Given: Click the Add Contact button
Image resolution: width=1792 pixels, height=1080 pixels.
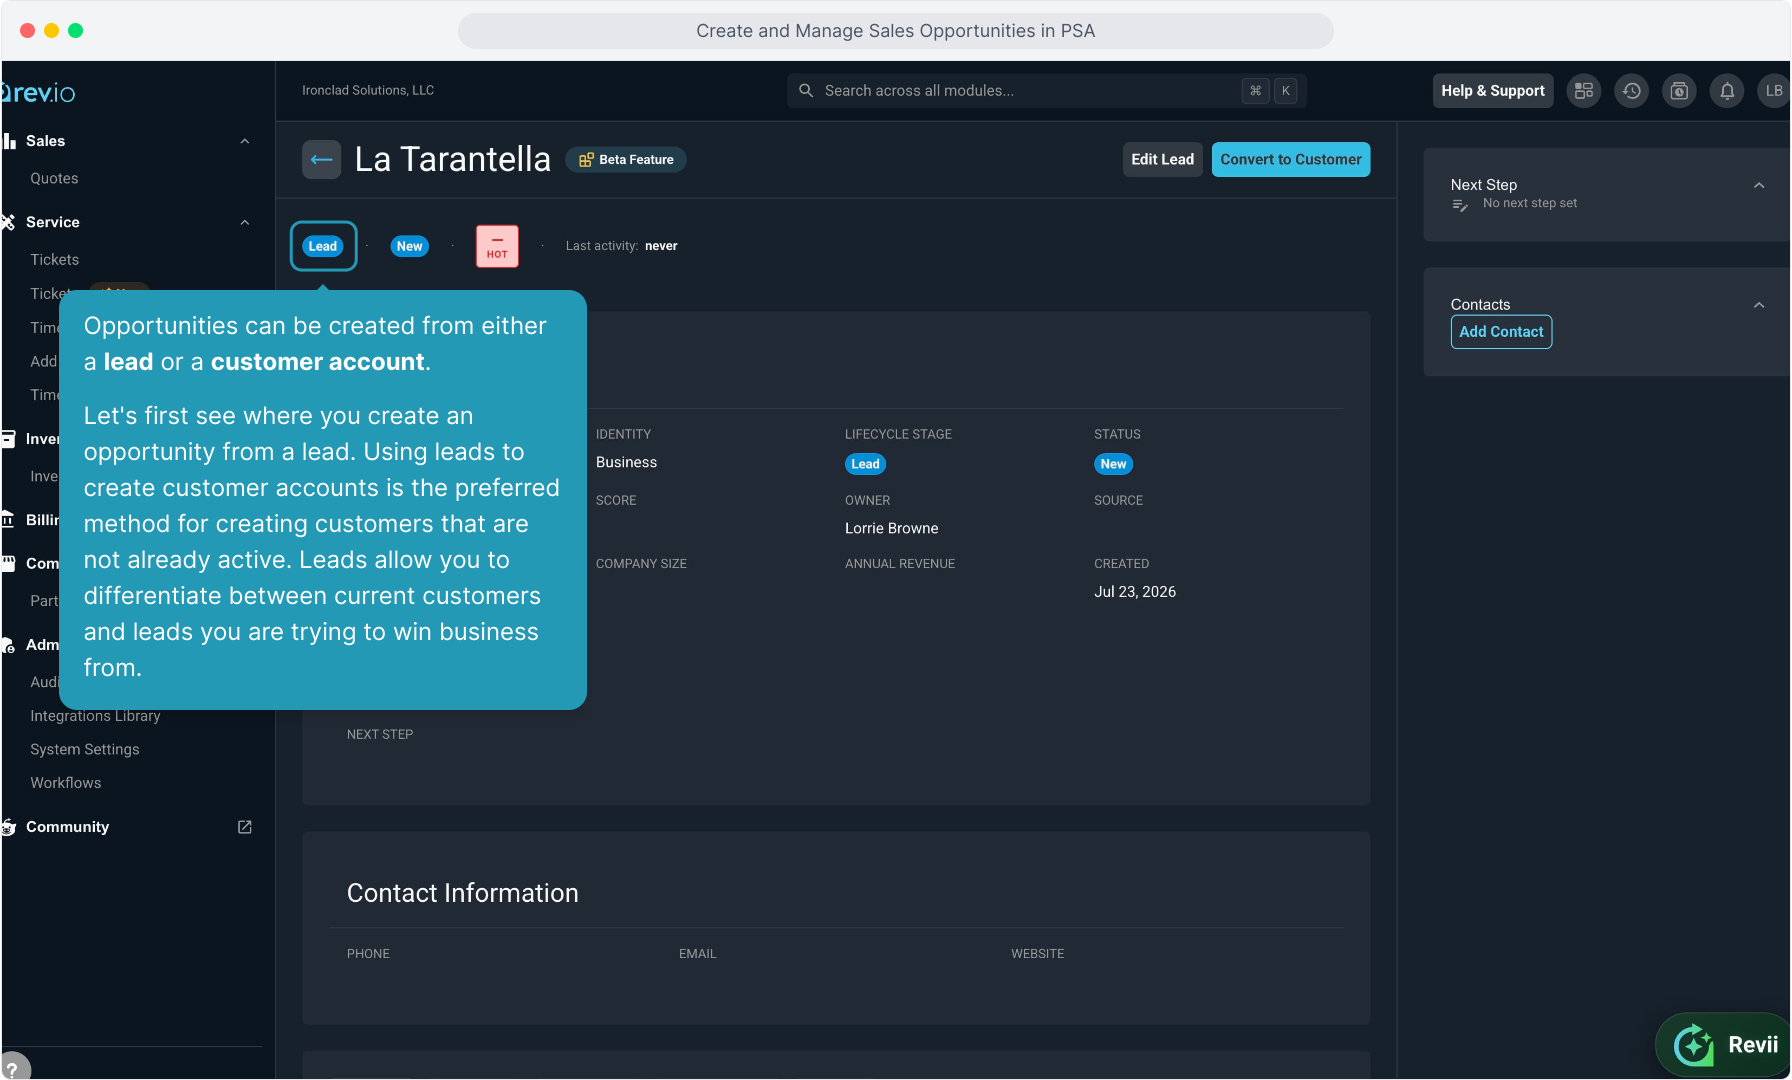Looking at the screenshot, I should [x=1501, y=332].
